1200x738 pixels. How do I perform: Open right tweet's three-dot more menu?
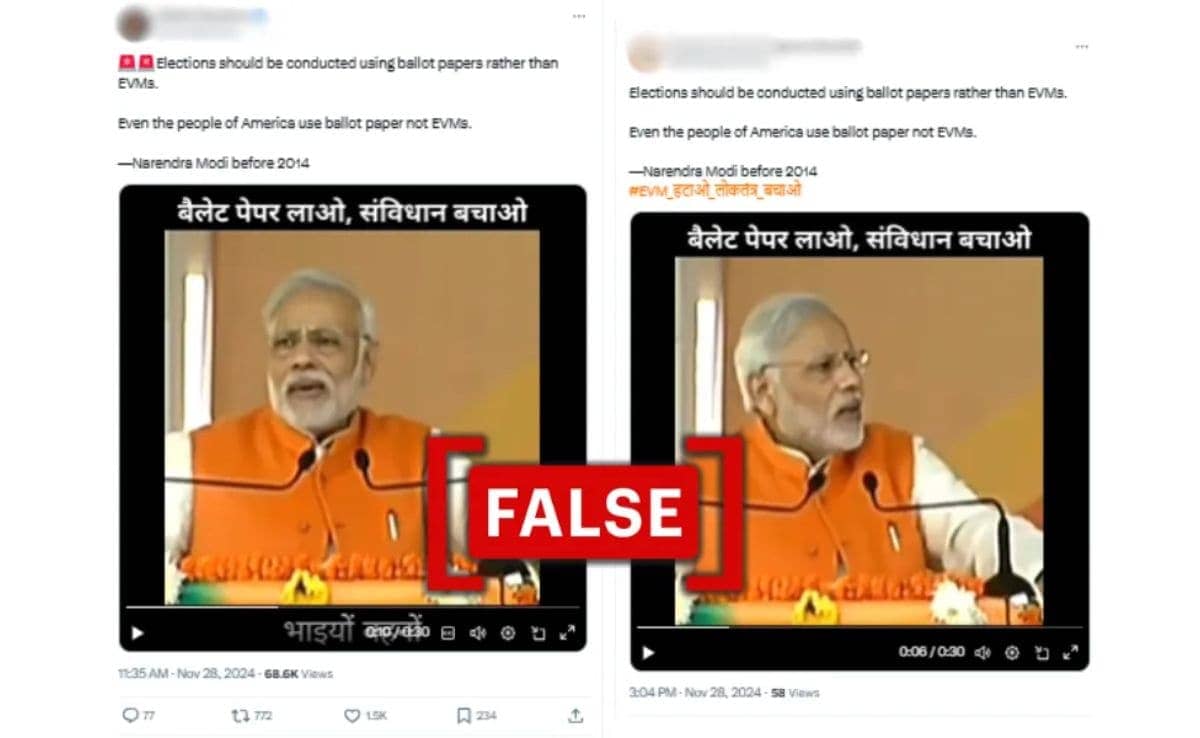click(x=1079, y=46)
